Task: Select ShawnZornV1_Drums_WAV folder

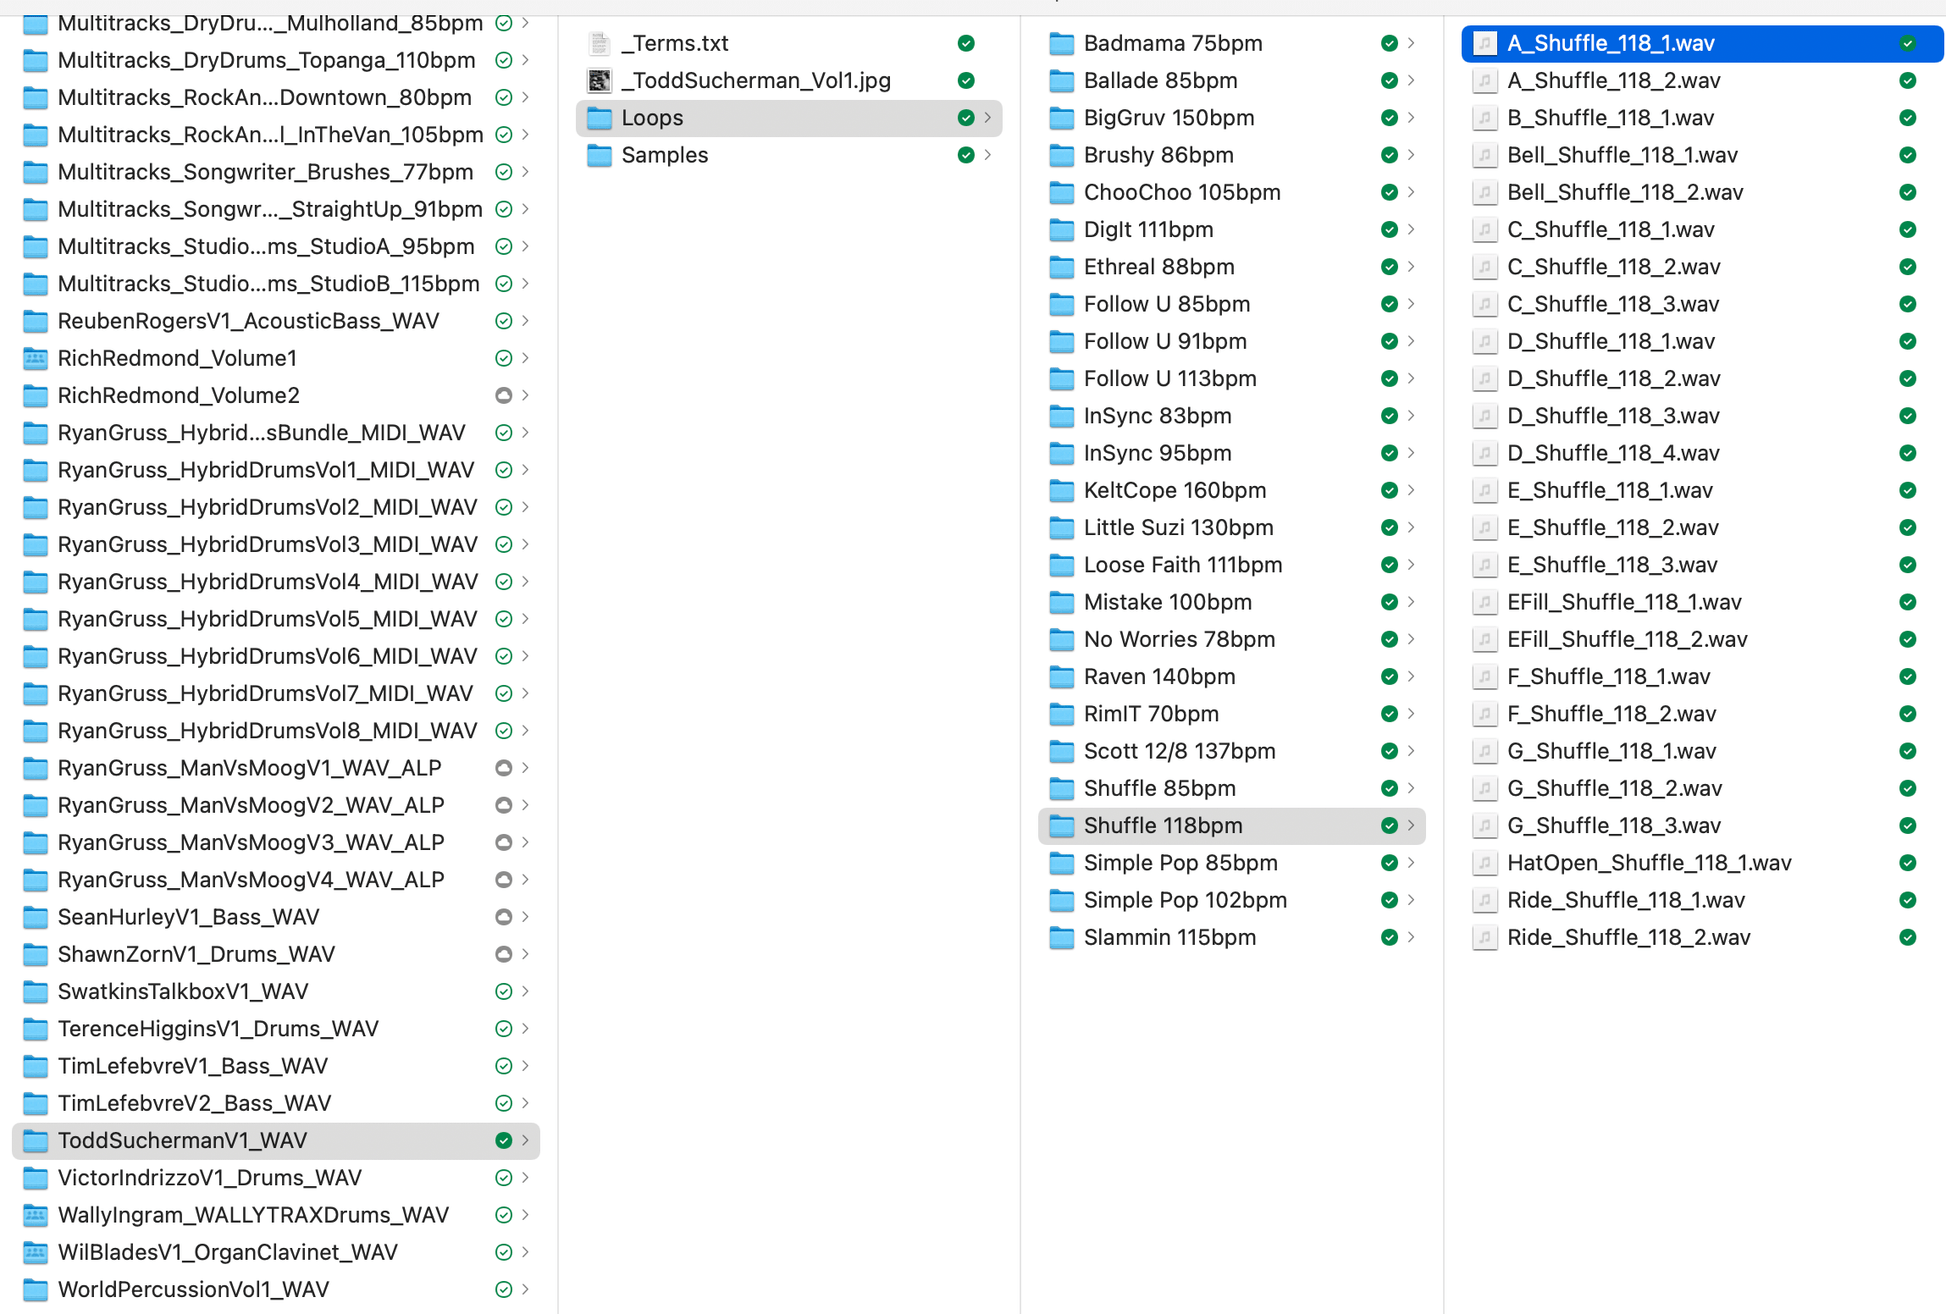Action: 276,954
